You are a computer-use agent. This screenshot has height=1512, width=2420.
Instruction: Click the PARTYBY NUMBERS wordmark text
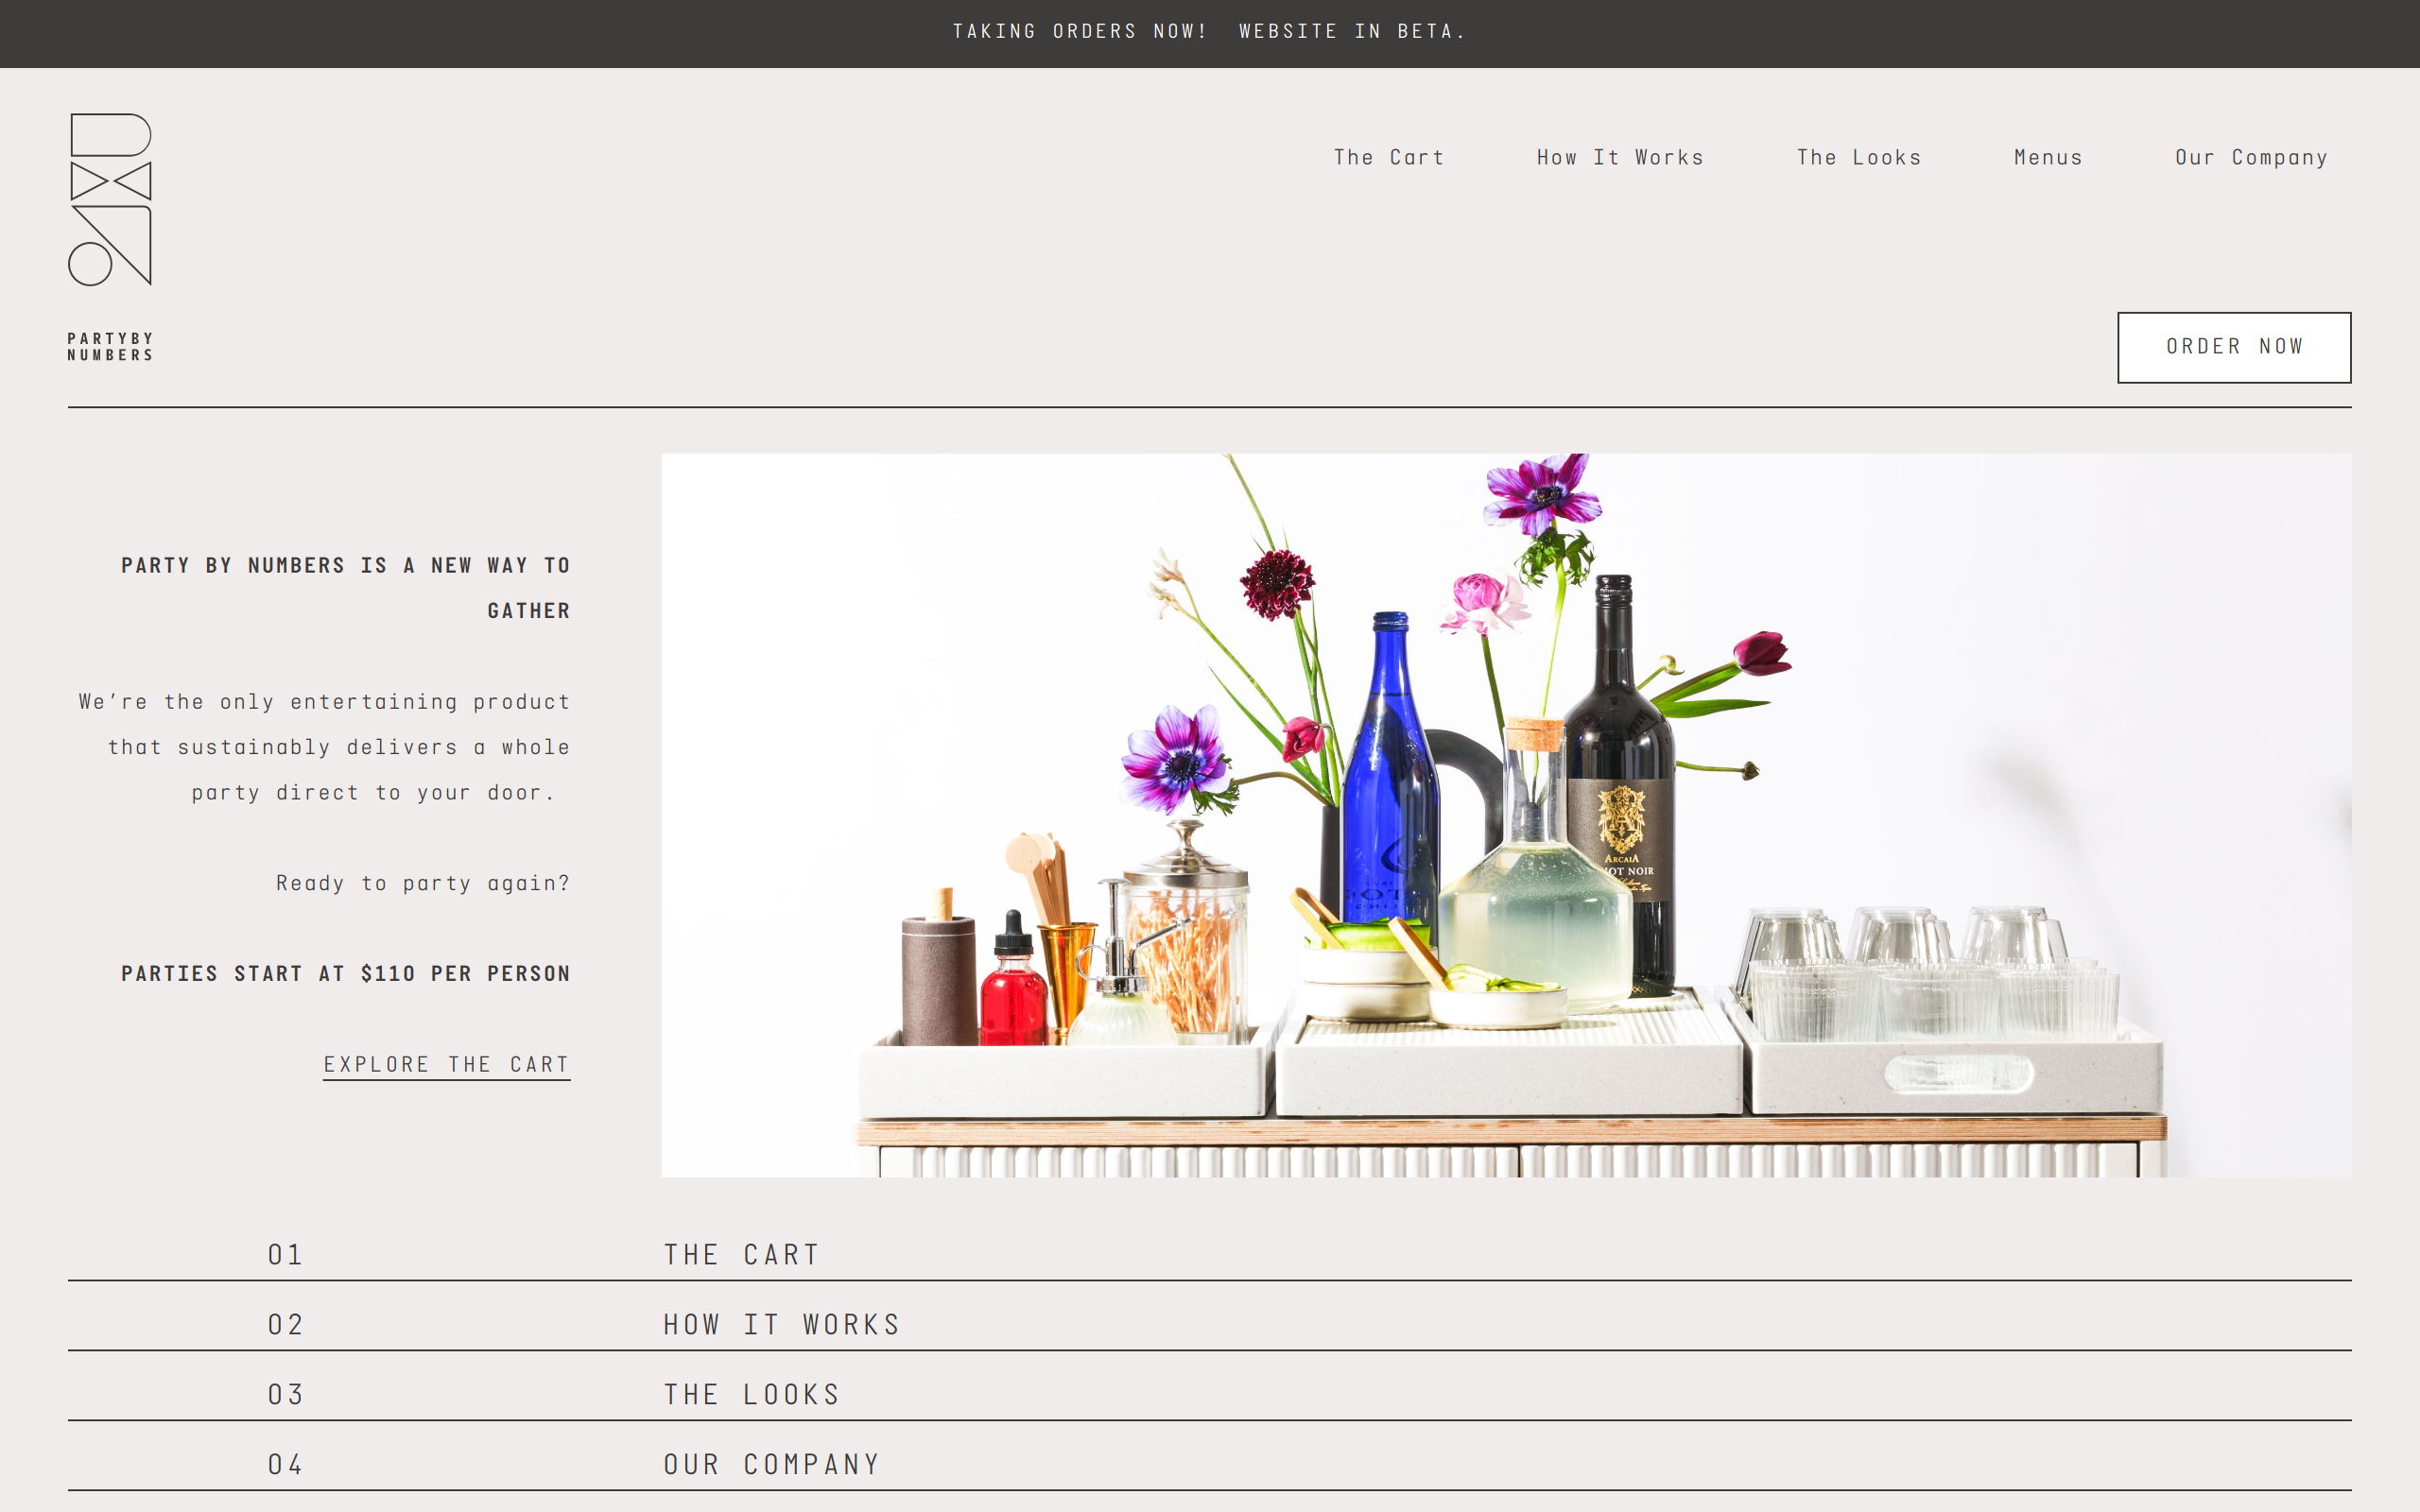(110, 347)
